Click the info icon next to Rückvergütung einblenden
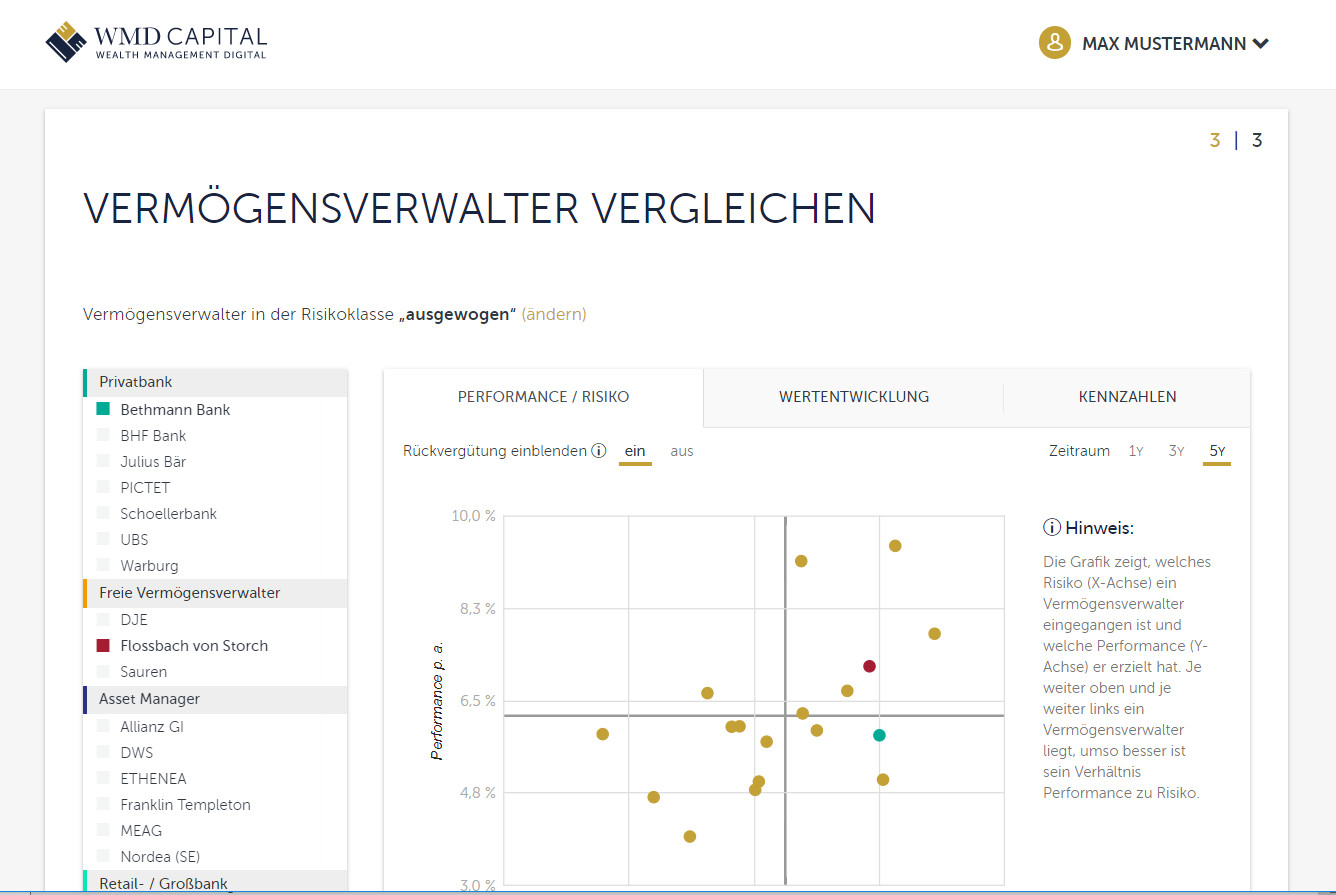Viewport: 1336px width, 895px height. 599,451
